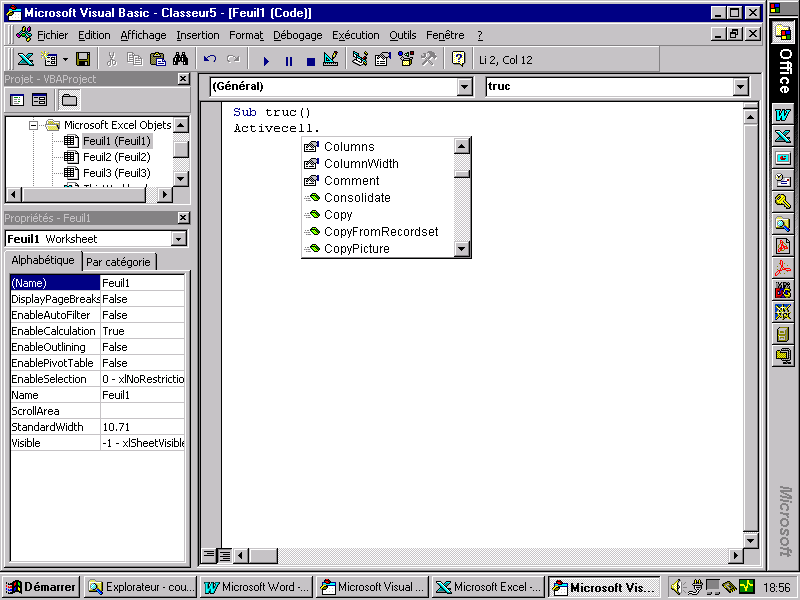Click the Insert UserForm toolbar icon
Viewport: 800px width, 600px height.
coord(50,59)
